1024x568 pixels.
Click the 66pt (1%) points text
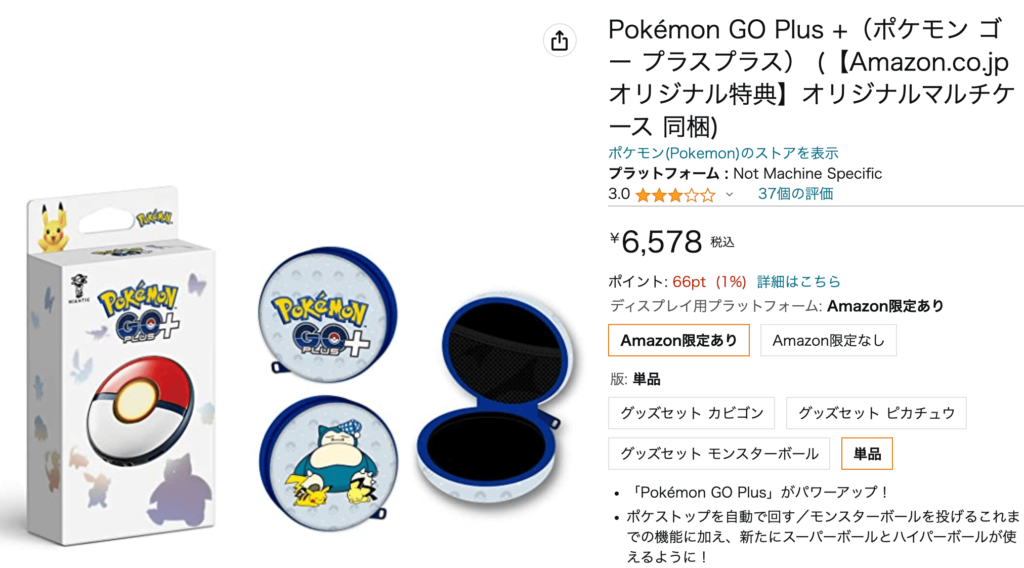tap(709, 281)
